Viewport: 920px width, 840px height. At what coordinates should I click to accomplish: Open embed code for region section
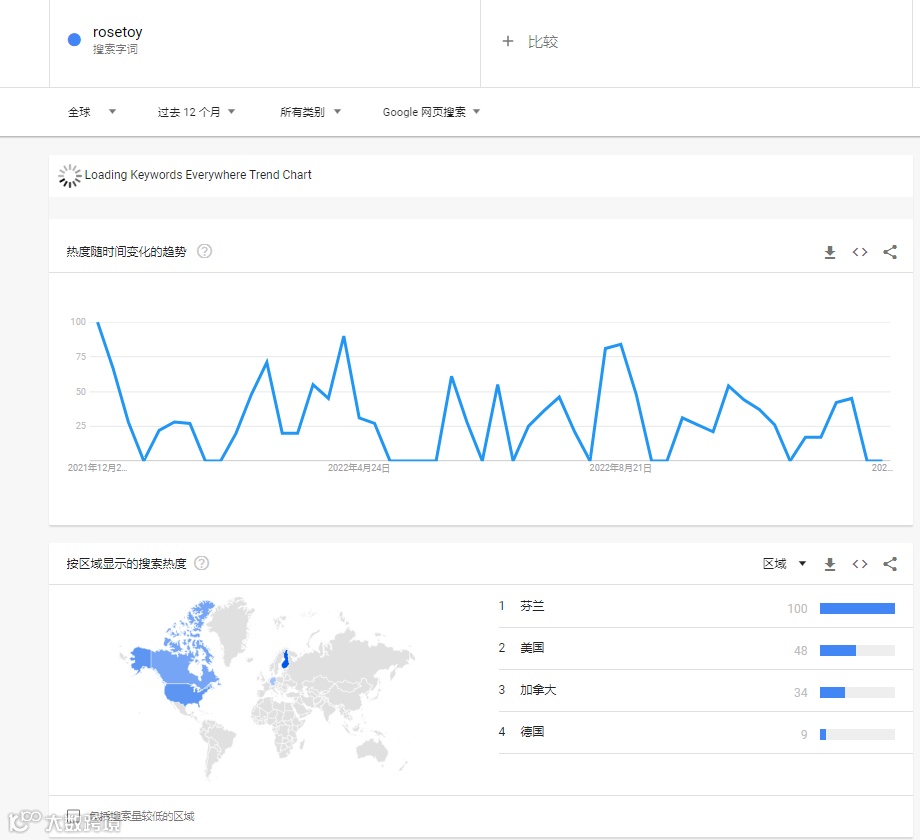860,564
